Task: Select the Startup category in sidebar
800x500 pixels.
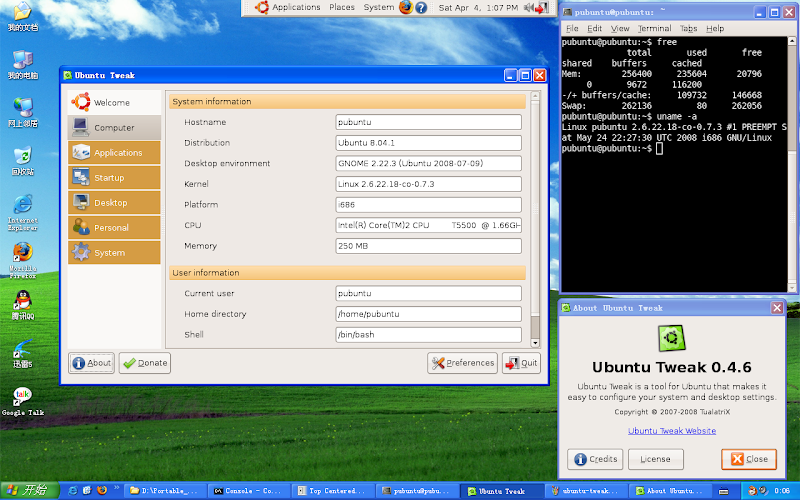Action: pyautogui.click(x=114, y=178)
